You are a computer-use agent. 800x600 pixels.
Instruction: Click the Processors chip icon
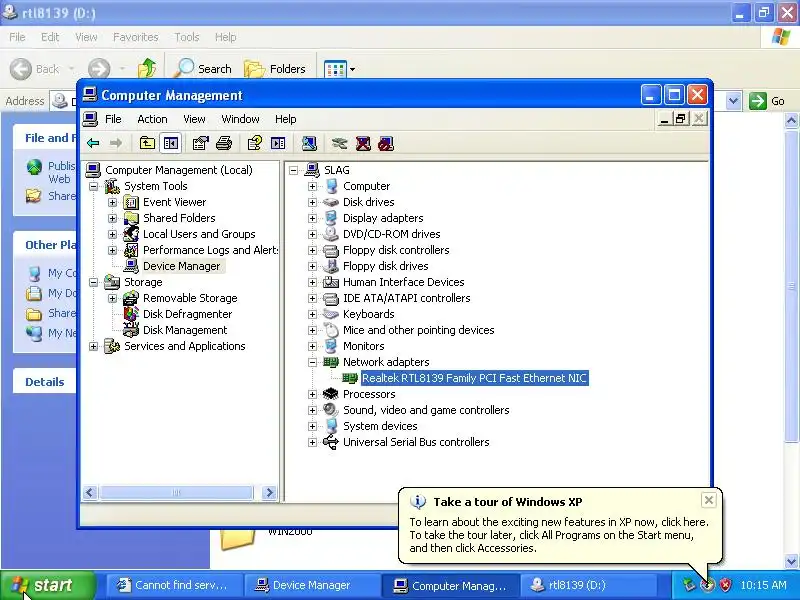pos(331,394)
